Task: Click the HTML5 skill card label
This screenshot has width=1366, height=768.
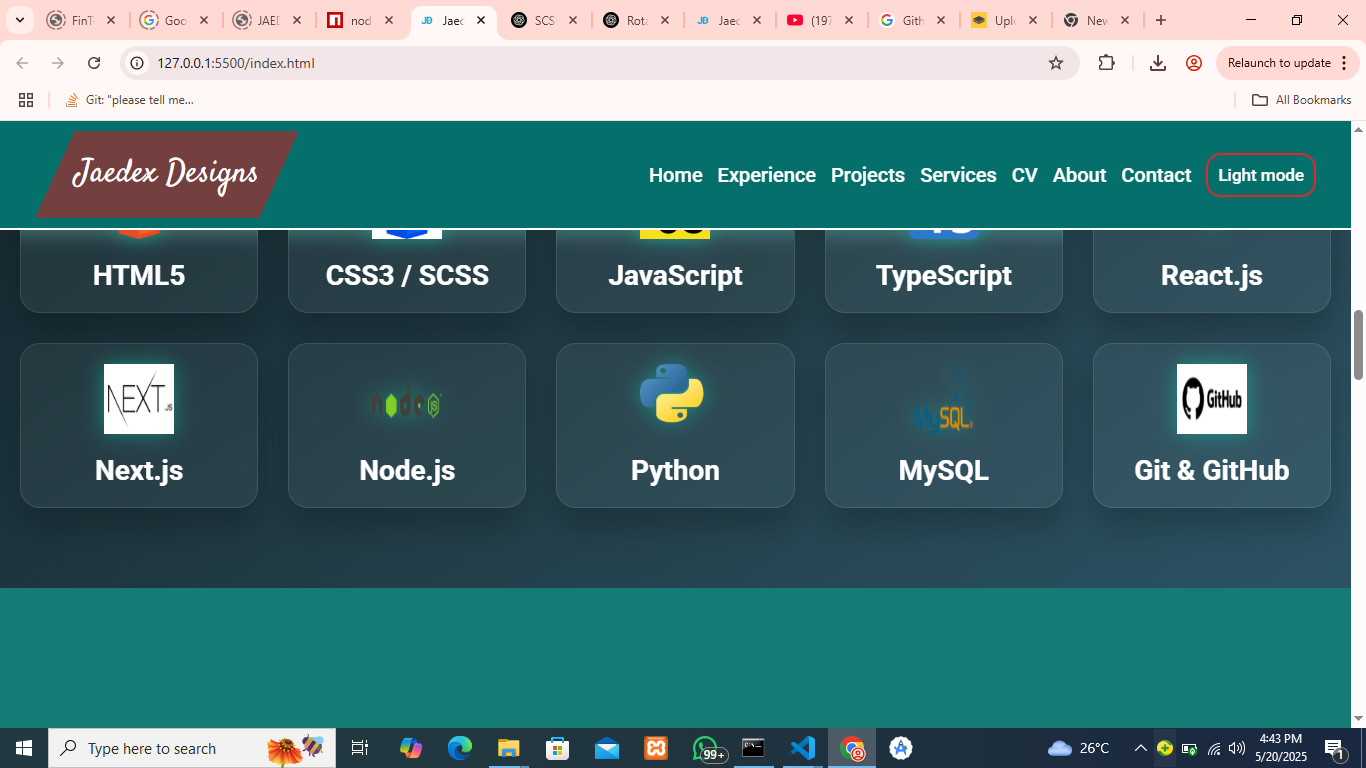Action: [139, 276]
